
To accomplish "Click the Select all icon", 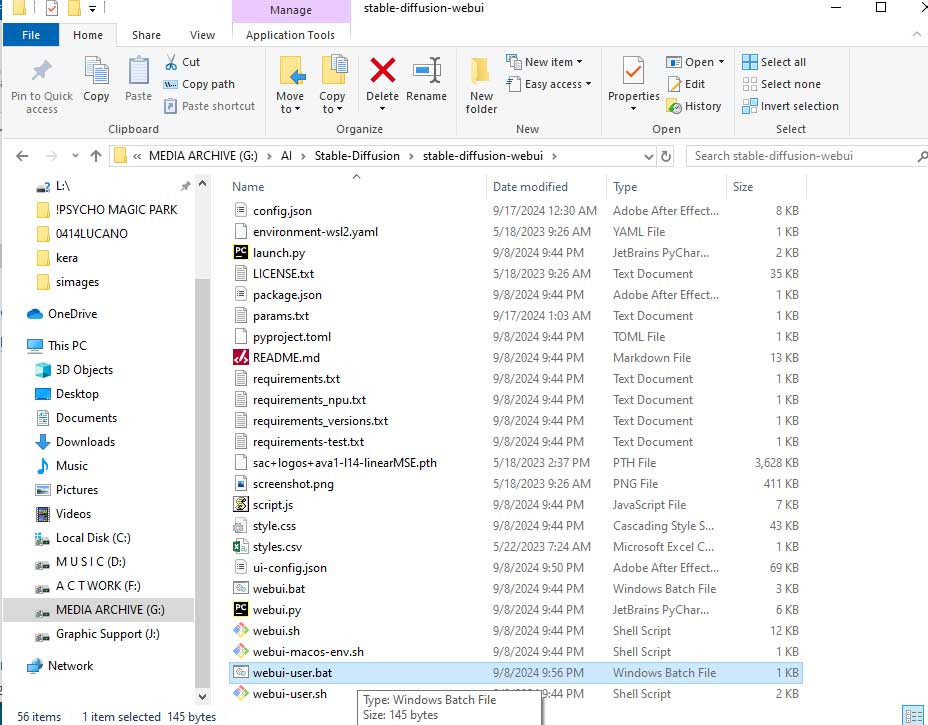I will tap(749, 62).
